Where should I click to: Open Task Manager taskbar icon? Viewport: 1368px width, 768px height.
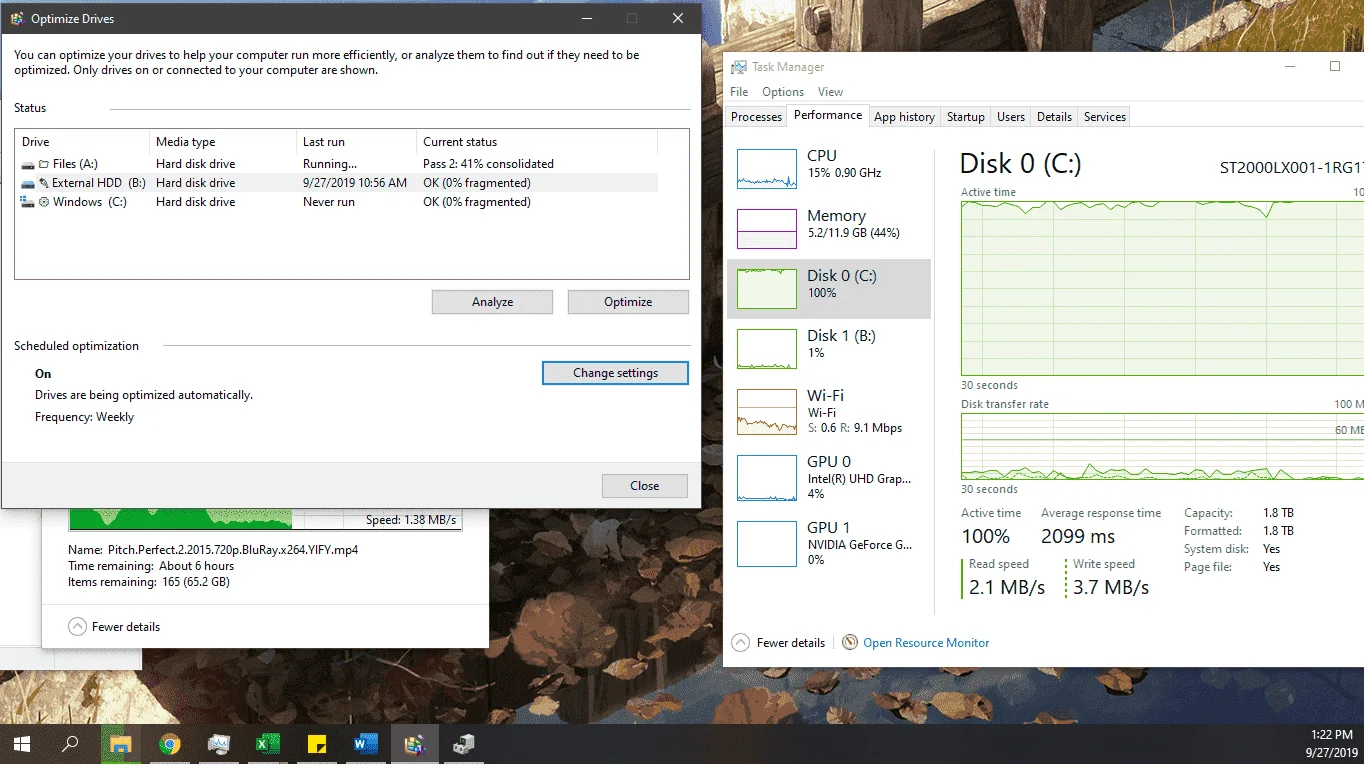click(x=219, y=744)
